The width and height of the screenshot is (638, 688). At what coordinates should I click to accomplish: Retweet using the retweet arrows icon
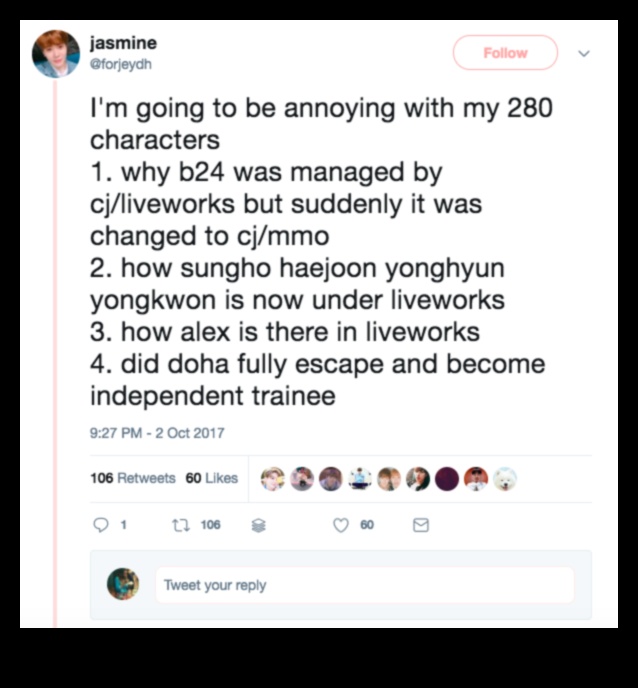click(x=181, y=525)
